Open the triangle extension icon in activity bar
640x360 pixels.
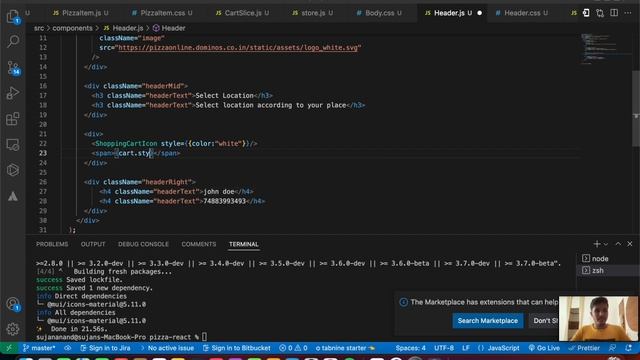click(x=13, y=196)
